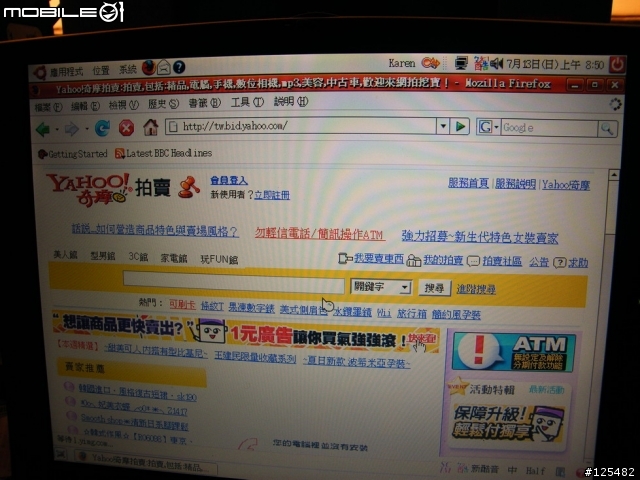
Task: Open the 應用程式 applications panel menu
Action: click(x=66, y=72)
